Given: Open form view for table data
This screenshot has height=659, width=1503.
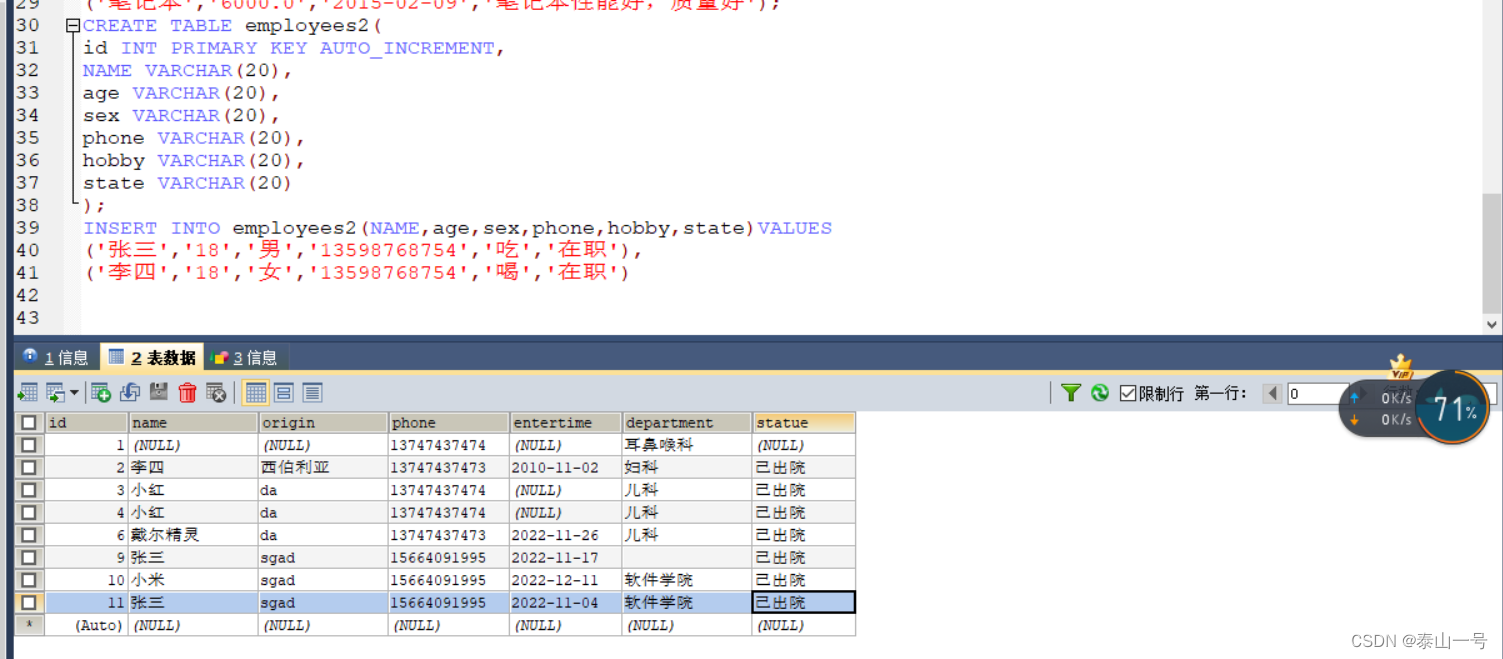Looking at the screenshot, I should (283, 392).
